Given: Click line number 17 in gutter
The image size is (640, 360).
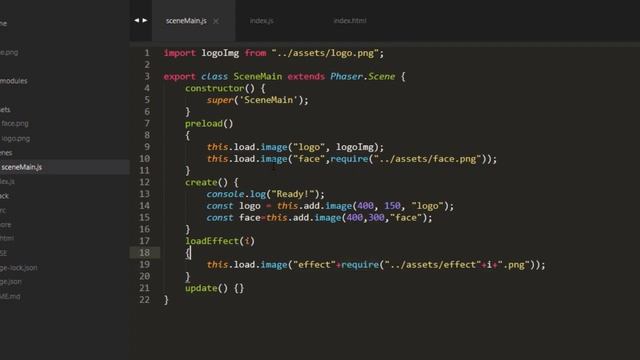Looking at the screenshot, I should 144,241.
